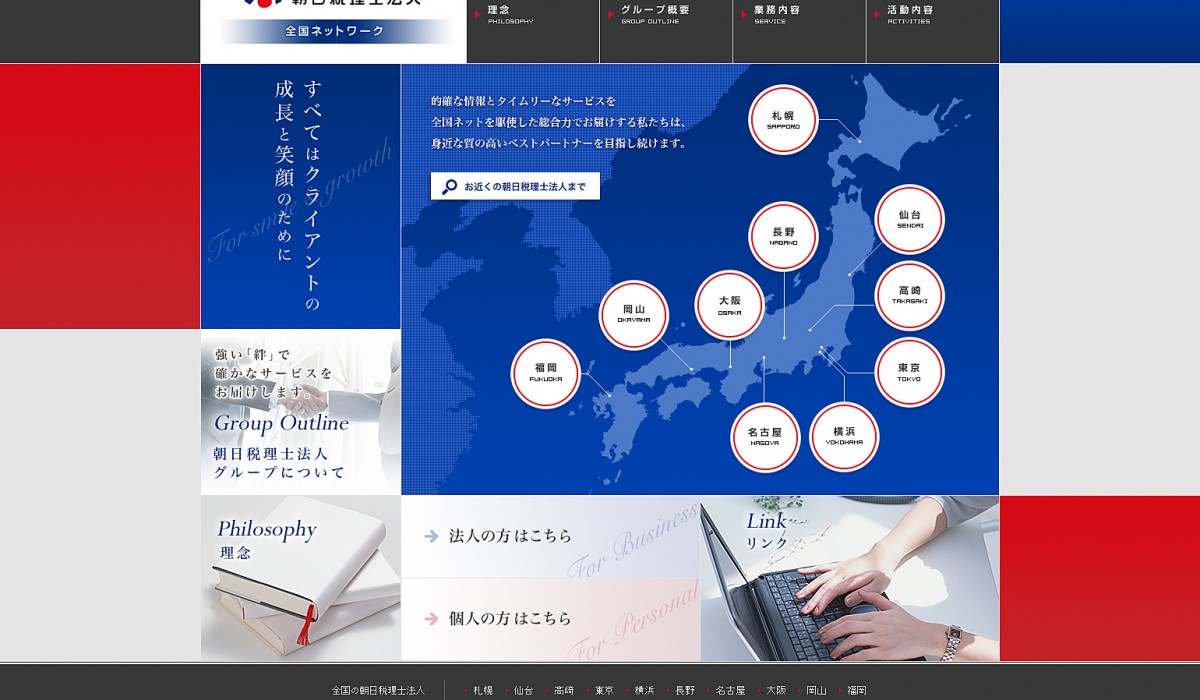This screenshot has height=700, width=1200.
Task: Click footer link 札幌
Action: pyautogui.click(x=483, y=690)
